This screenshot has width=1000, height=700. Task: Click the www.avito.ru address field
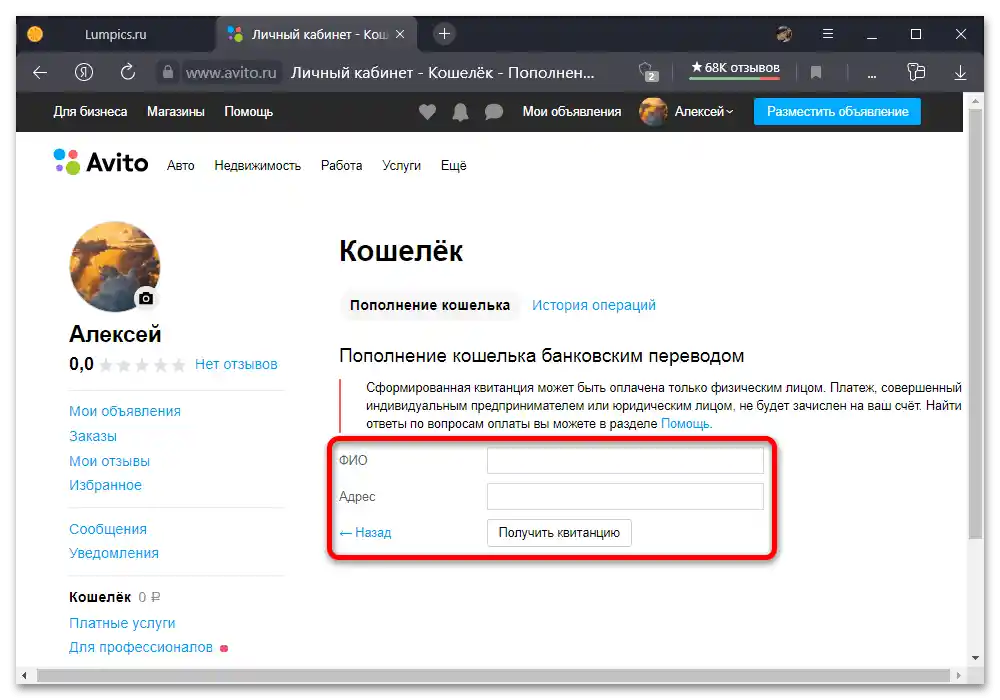tap(231, 73)
